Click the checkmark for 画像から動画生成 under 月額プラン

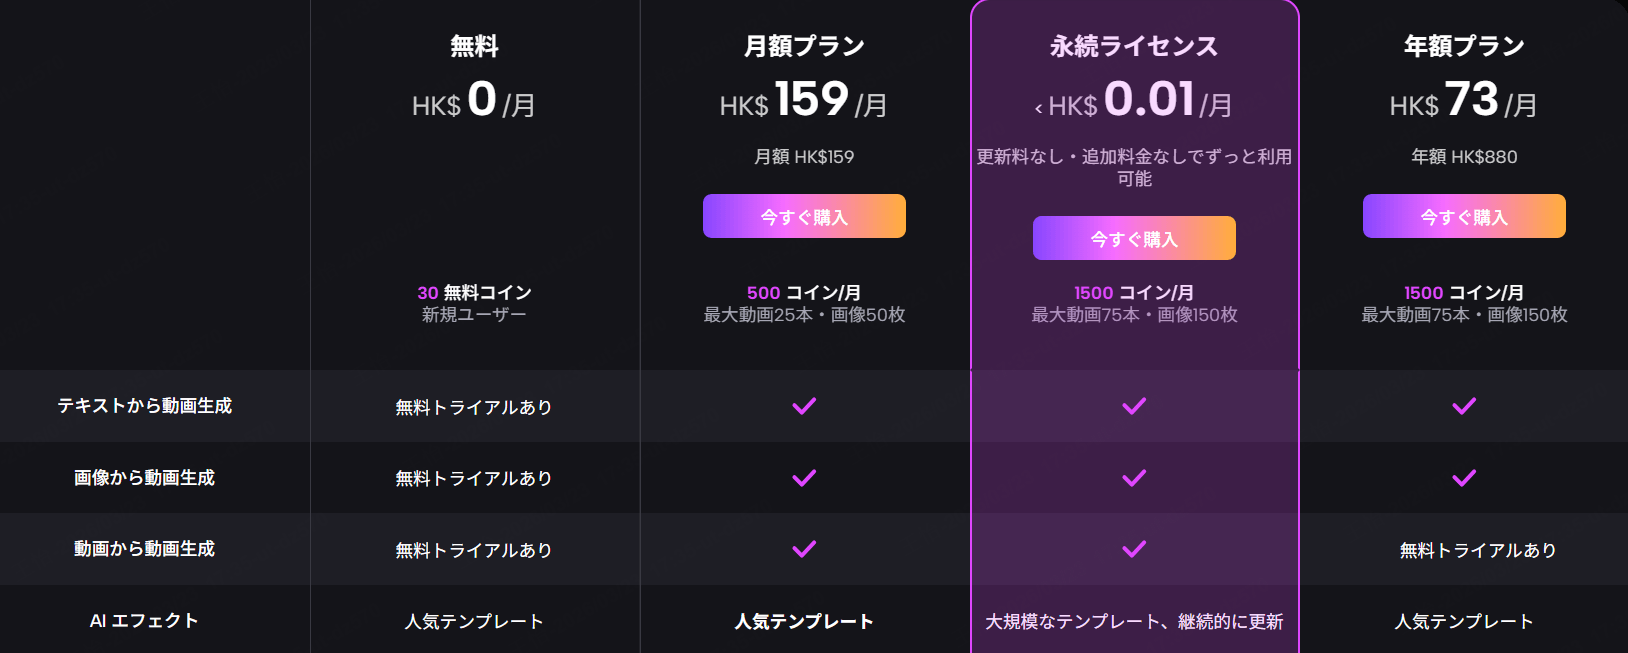[804, 478]
